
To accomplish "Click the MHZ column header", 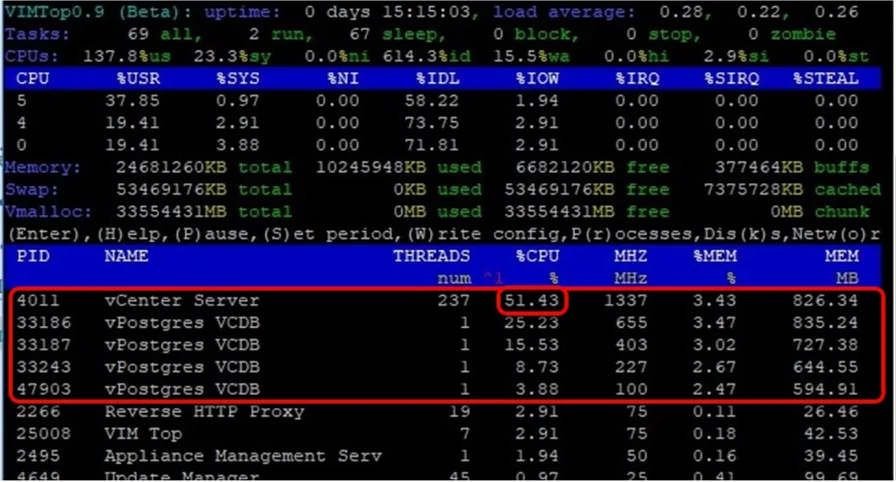I will [x=631, y=256].
